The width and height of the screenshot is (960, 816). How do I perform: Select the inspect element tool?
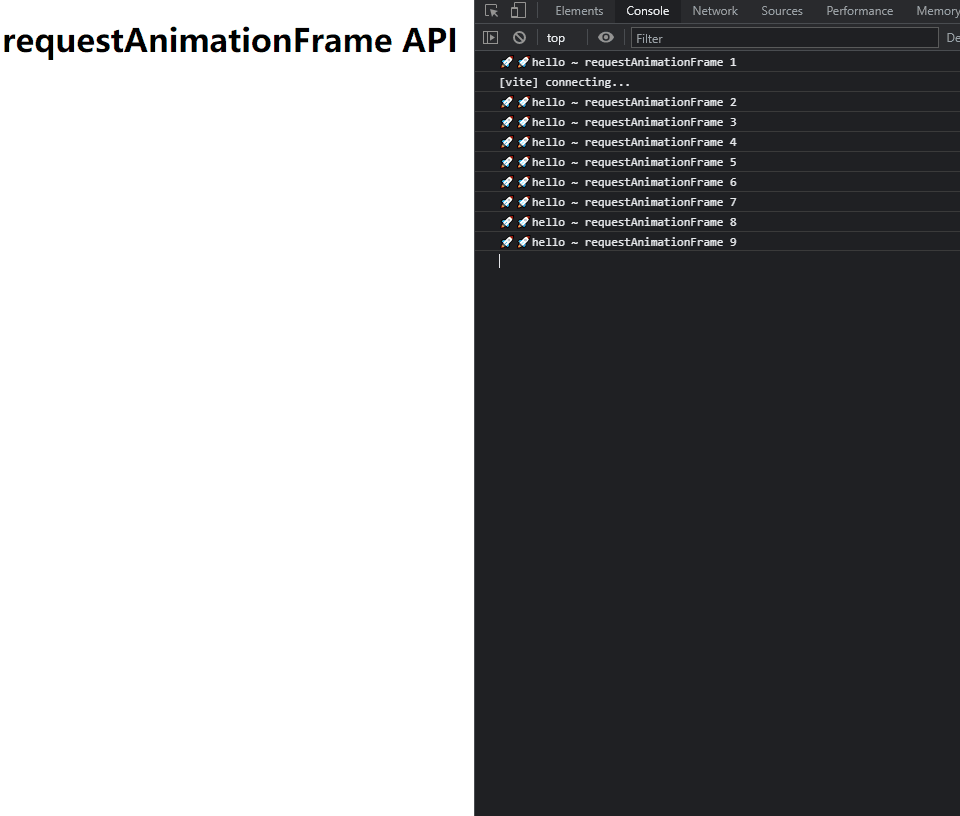click(x=491, y=10)
